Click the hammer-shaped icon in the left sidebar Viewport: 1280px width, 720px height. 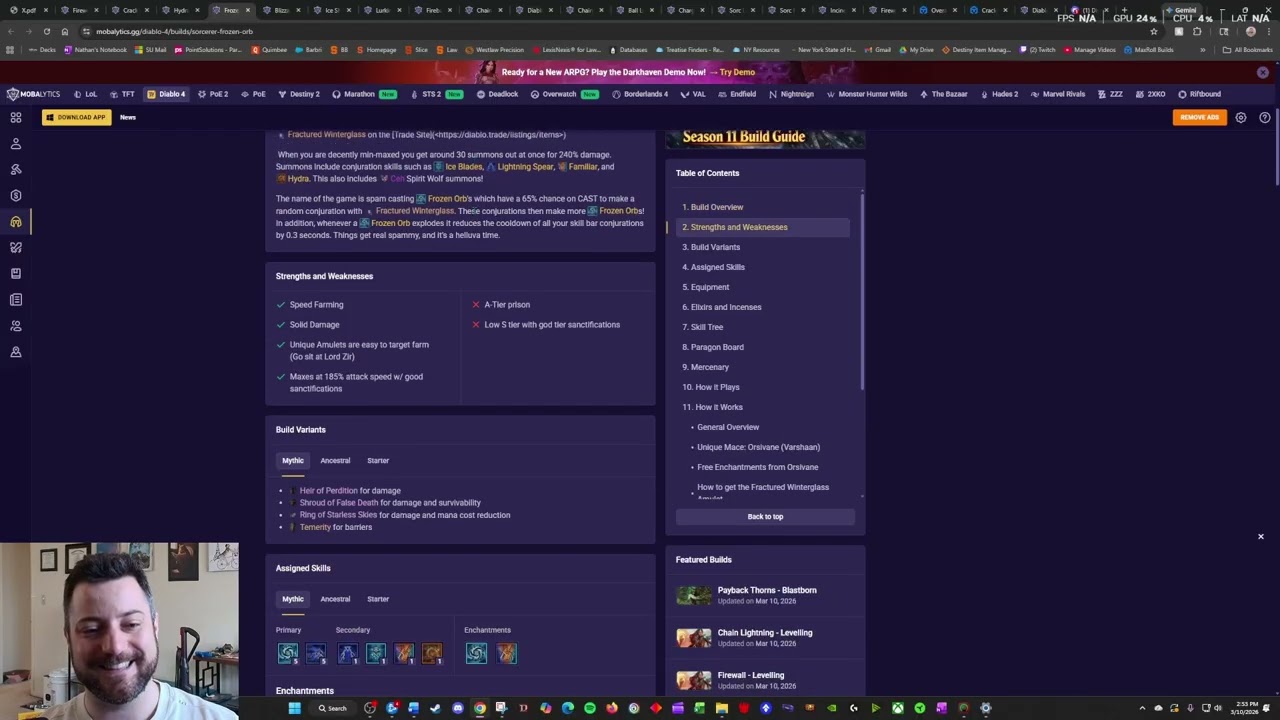pyautogui.click(x=16, y=170)
